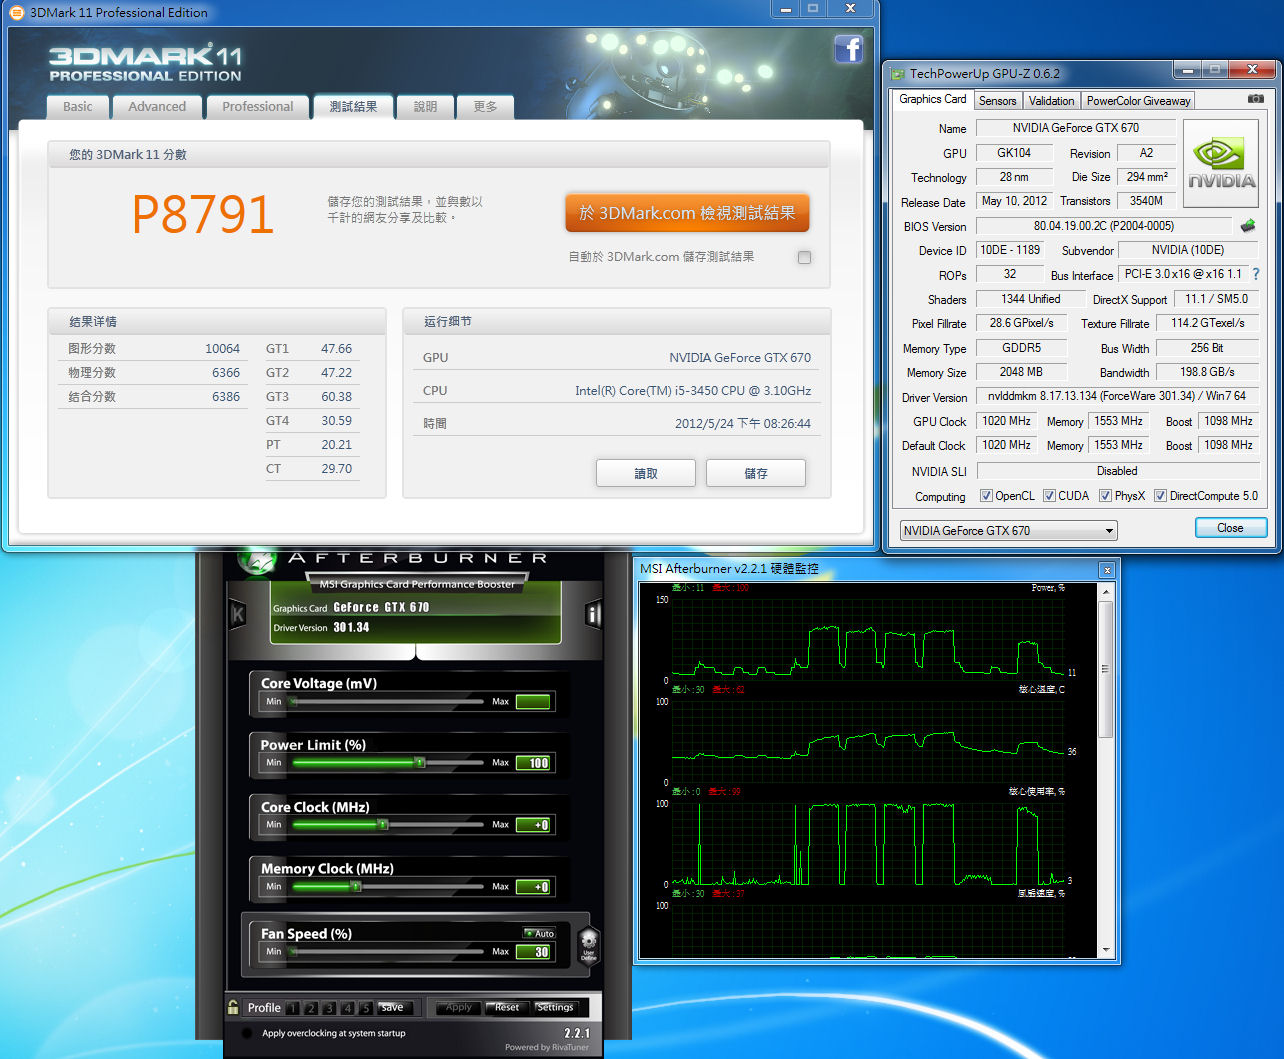Open the 更多 tab in 3DMark
This screenshot has height=1059, width=1284.
coord(485,107)
